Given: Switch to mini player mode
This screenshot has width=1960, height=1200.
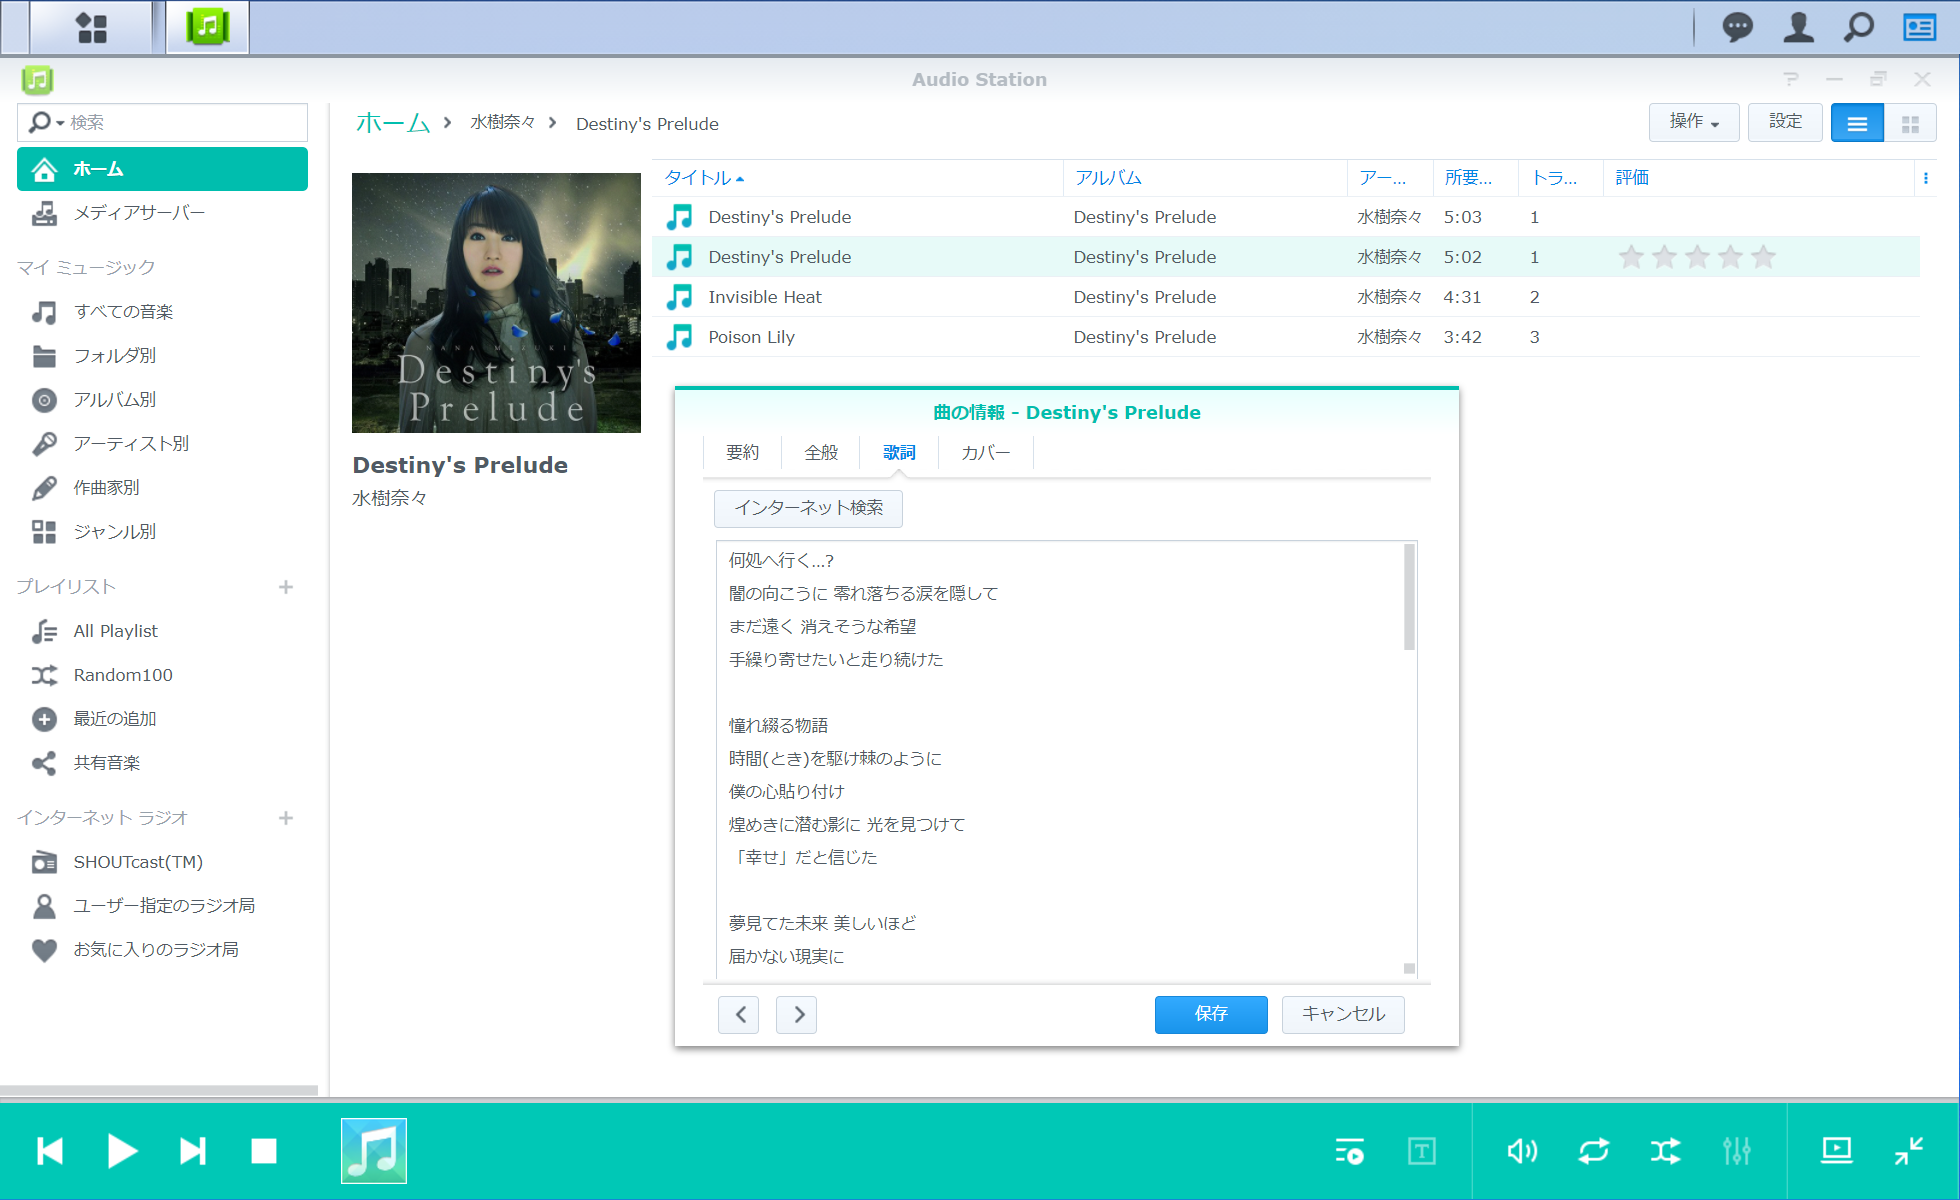Looking at the screenshot, I should 1908,1151.
